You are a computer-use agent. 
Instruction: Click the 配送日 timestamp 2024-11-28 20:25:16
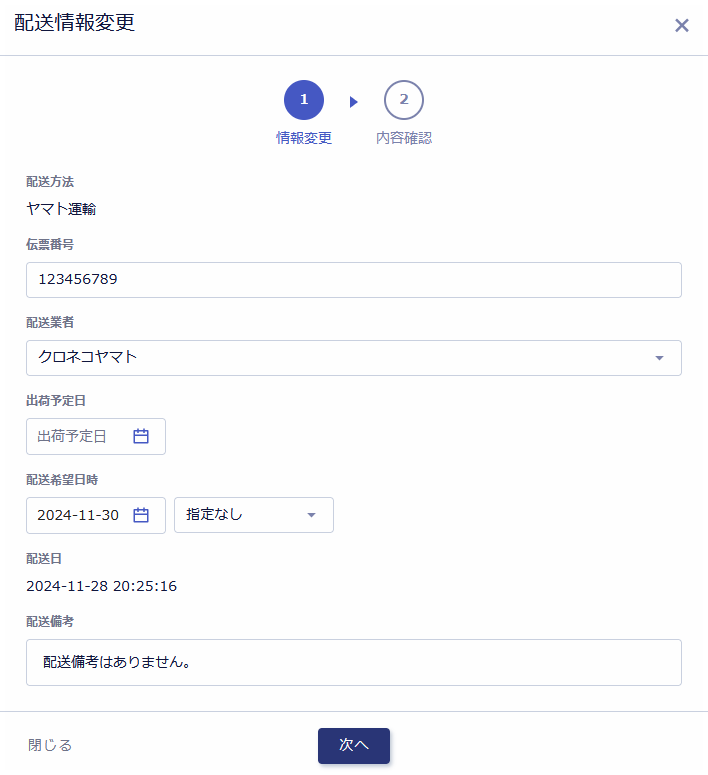101,586
